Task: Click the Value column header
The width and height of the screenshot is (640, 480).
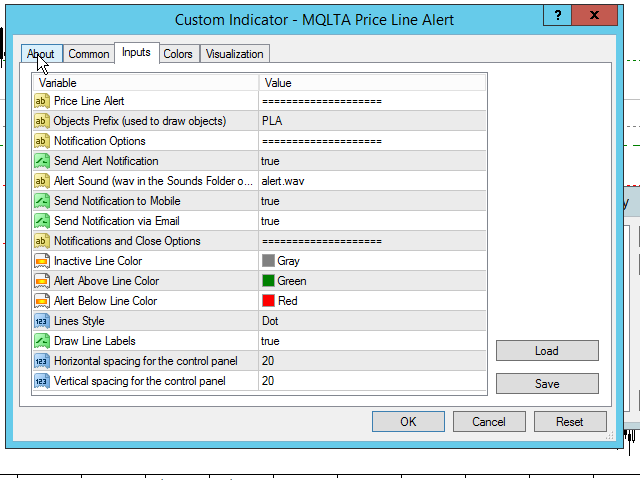Action: [372, 83]
